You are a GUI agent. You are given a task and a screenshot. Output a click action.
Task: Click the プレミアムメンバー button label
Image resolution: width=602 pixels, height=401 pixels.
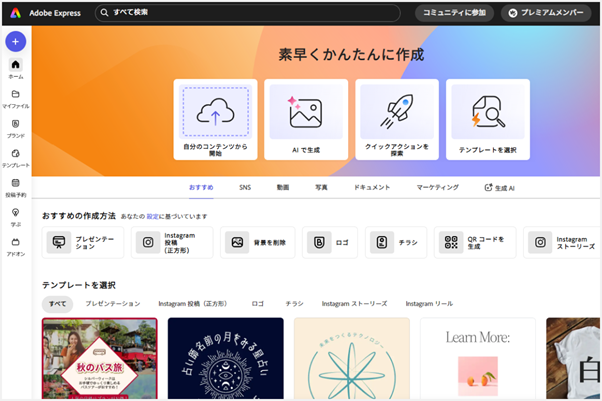click(552, 13)
